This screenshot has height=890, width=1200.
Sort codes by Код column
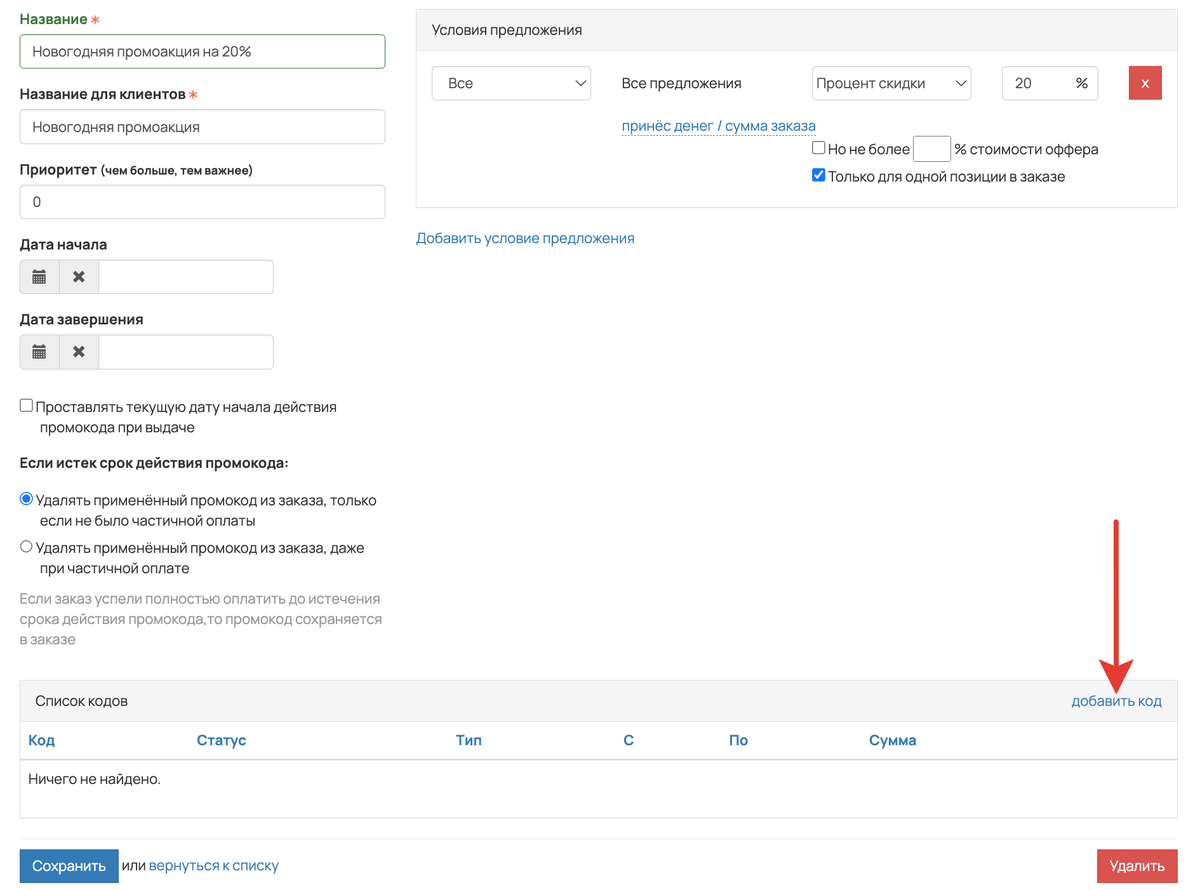42,740
